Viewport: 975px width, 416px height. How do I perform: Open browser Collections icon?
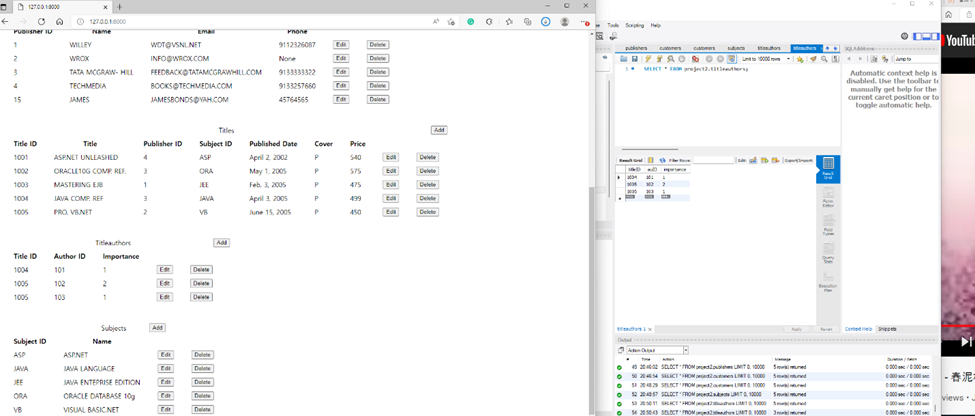tap(527, 21)
